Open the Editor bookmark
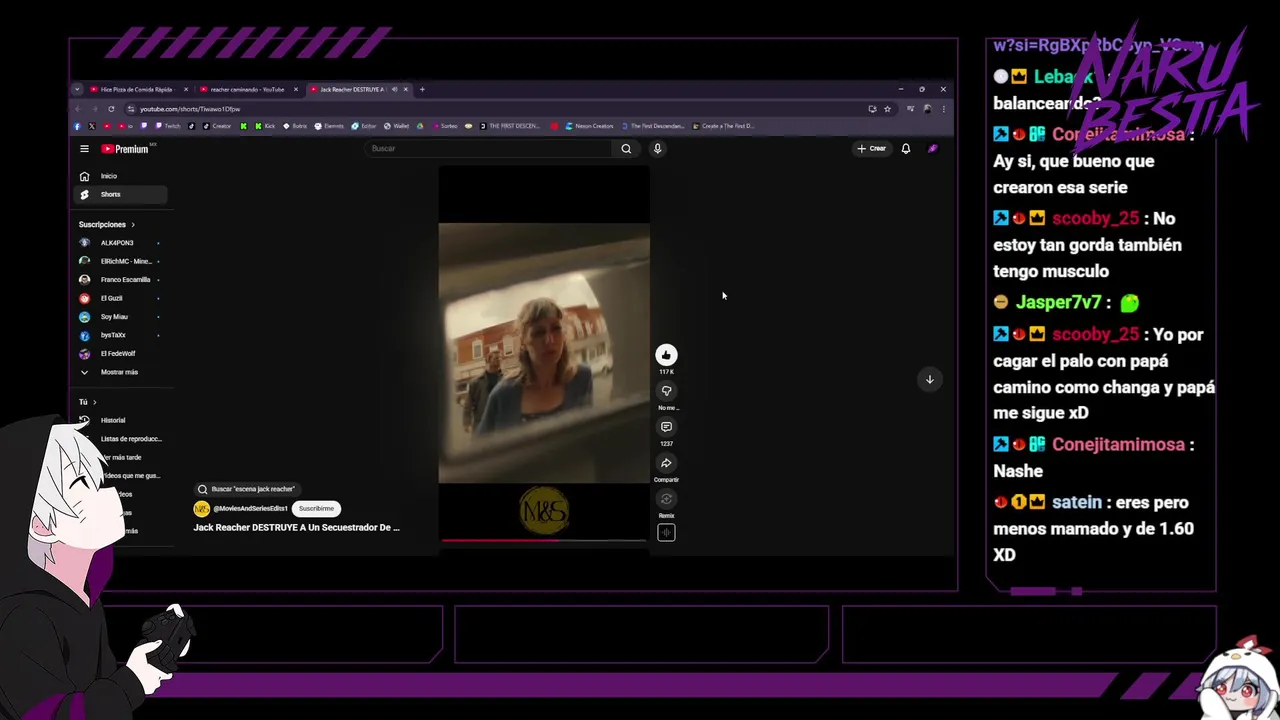This screenshot has width=1280, height=720. click(363, 126)
